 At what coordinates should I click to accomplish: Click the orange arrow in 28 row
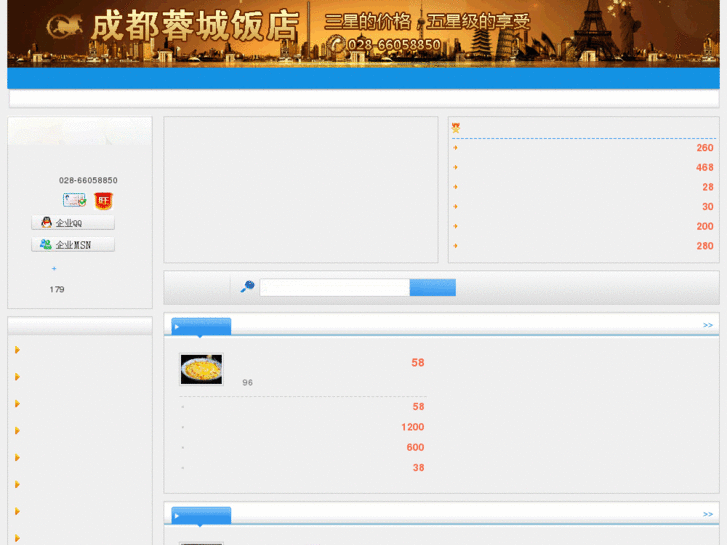point(455,187)
